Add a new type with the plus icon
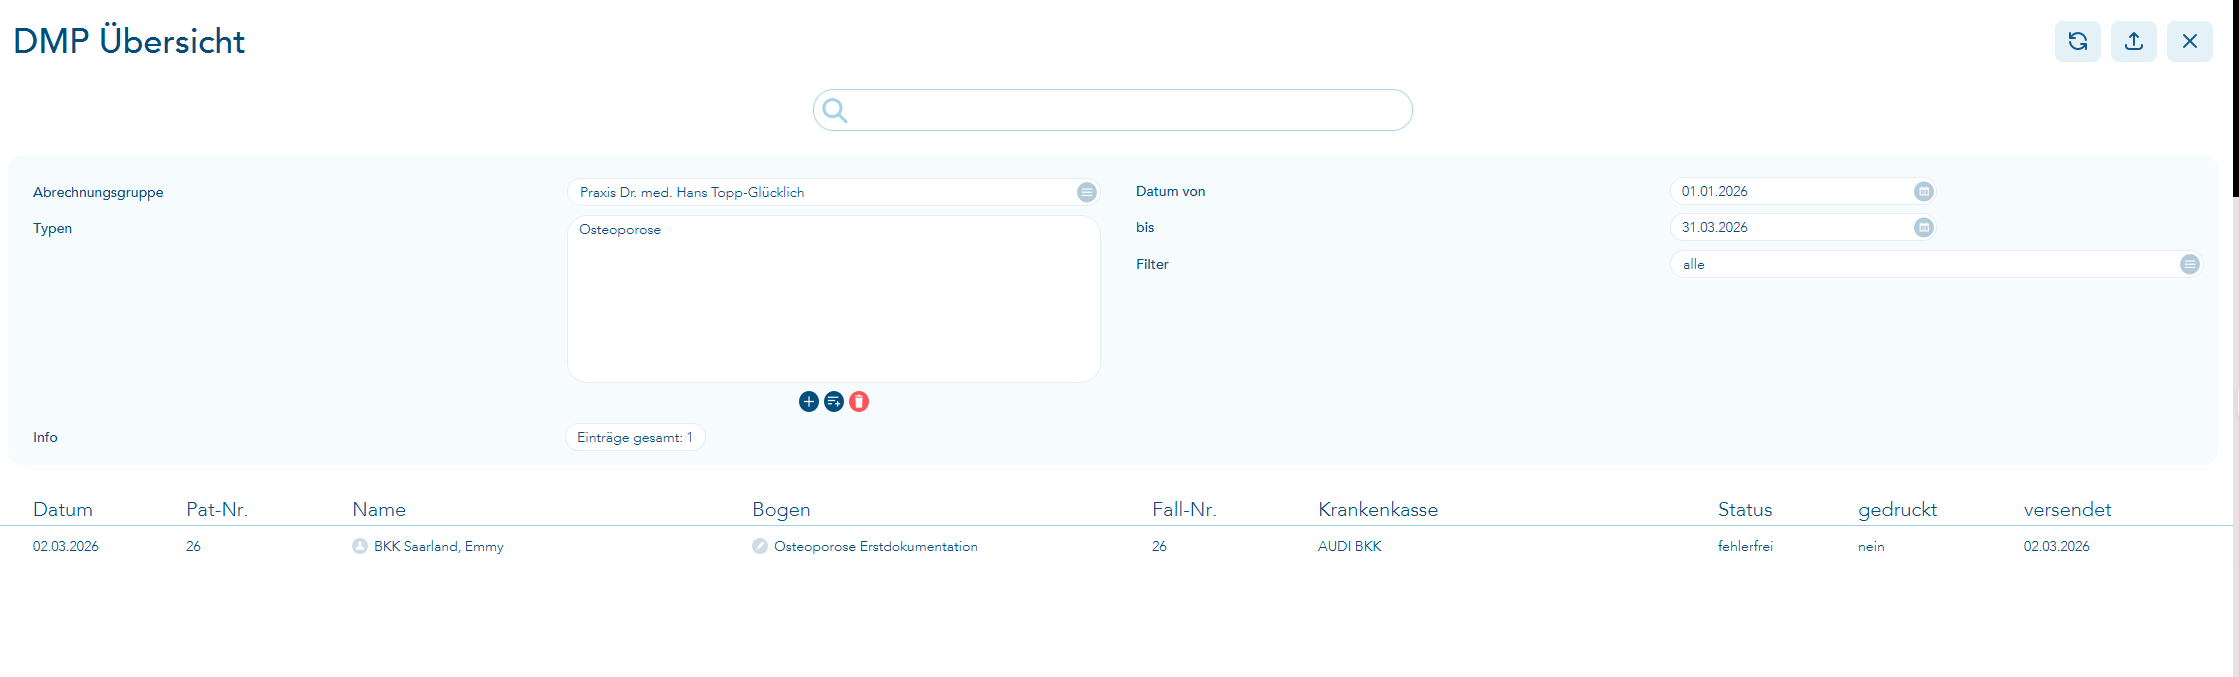This screenshot has height=677, width=2239. pos(809,402)
